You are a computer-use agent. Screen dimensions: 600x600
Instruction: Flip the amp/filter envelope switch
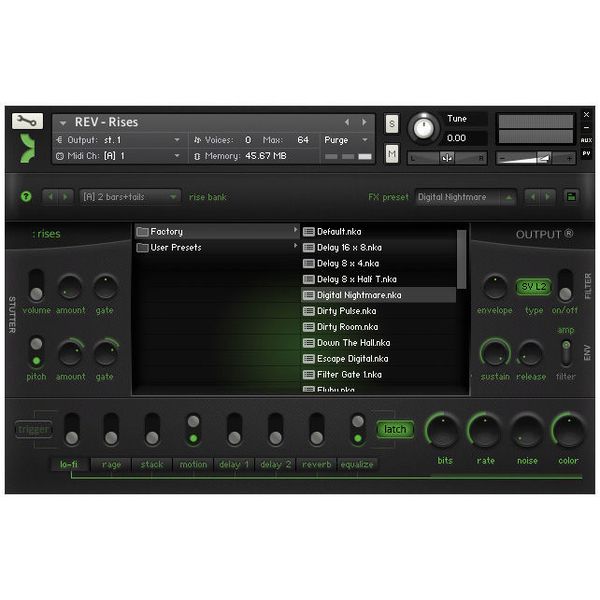566,353
